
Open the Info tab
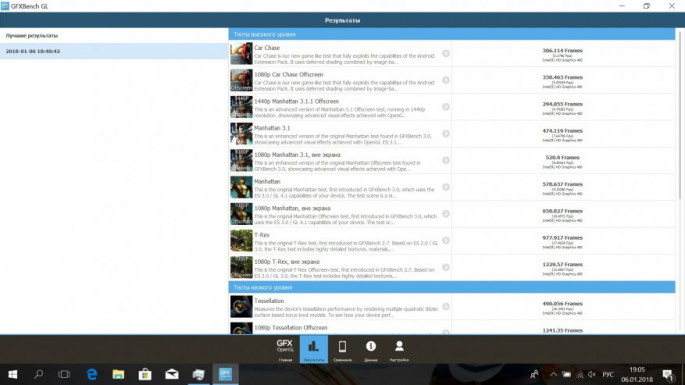[370, 350]
